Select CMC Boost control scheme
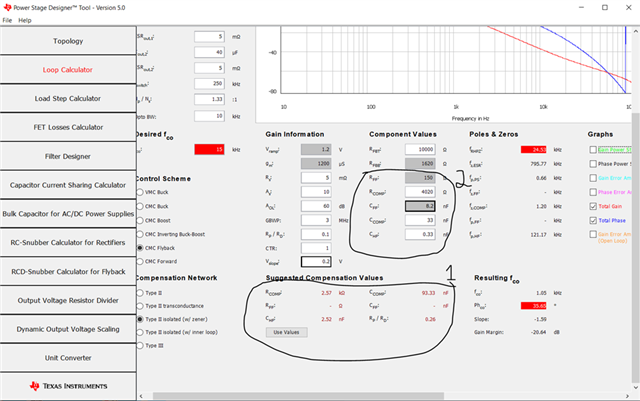 [140, 221]
